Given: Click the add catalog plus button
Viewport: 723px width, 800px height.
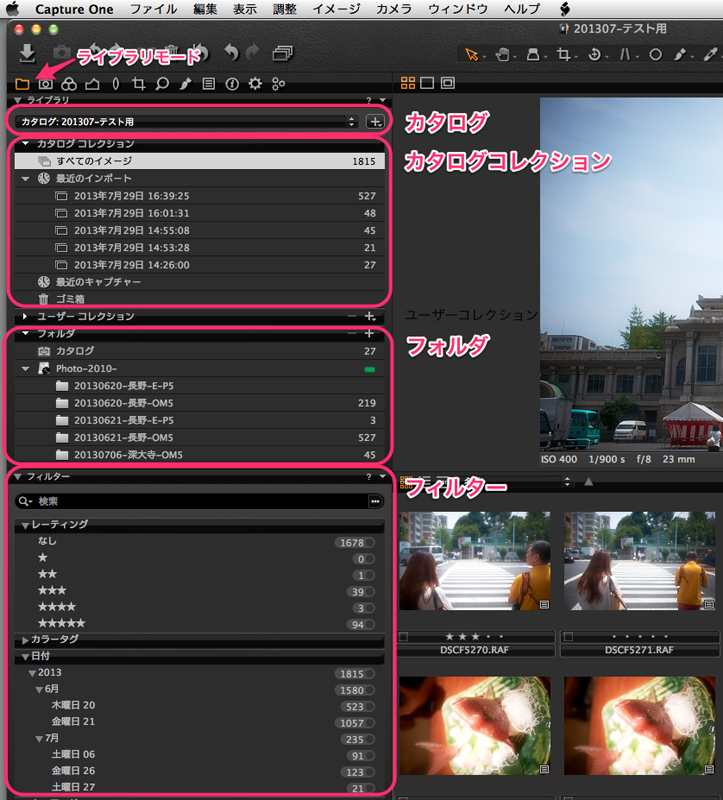Looking at the screenshot, I should coord(375,121).
